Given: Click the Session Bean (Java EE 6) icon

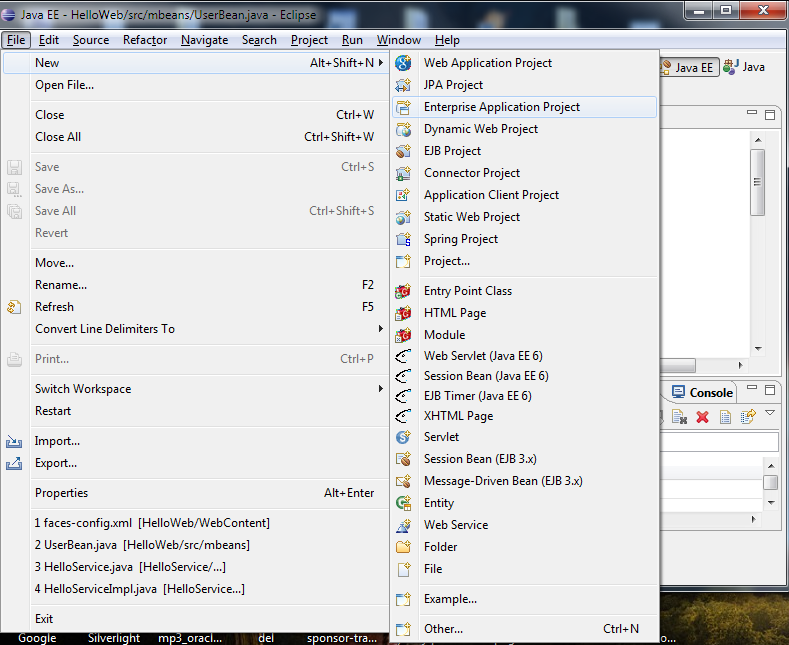Looking at the screenshot, I should click(403, 376).
